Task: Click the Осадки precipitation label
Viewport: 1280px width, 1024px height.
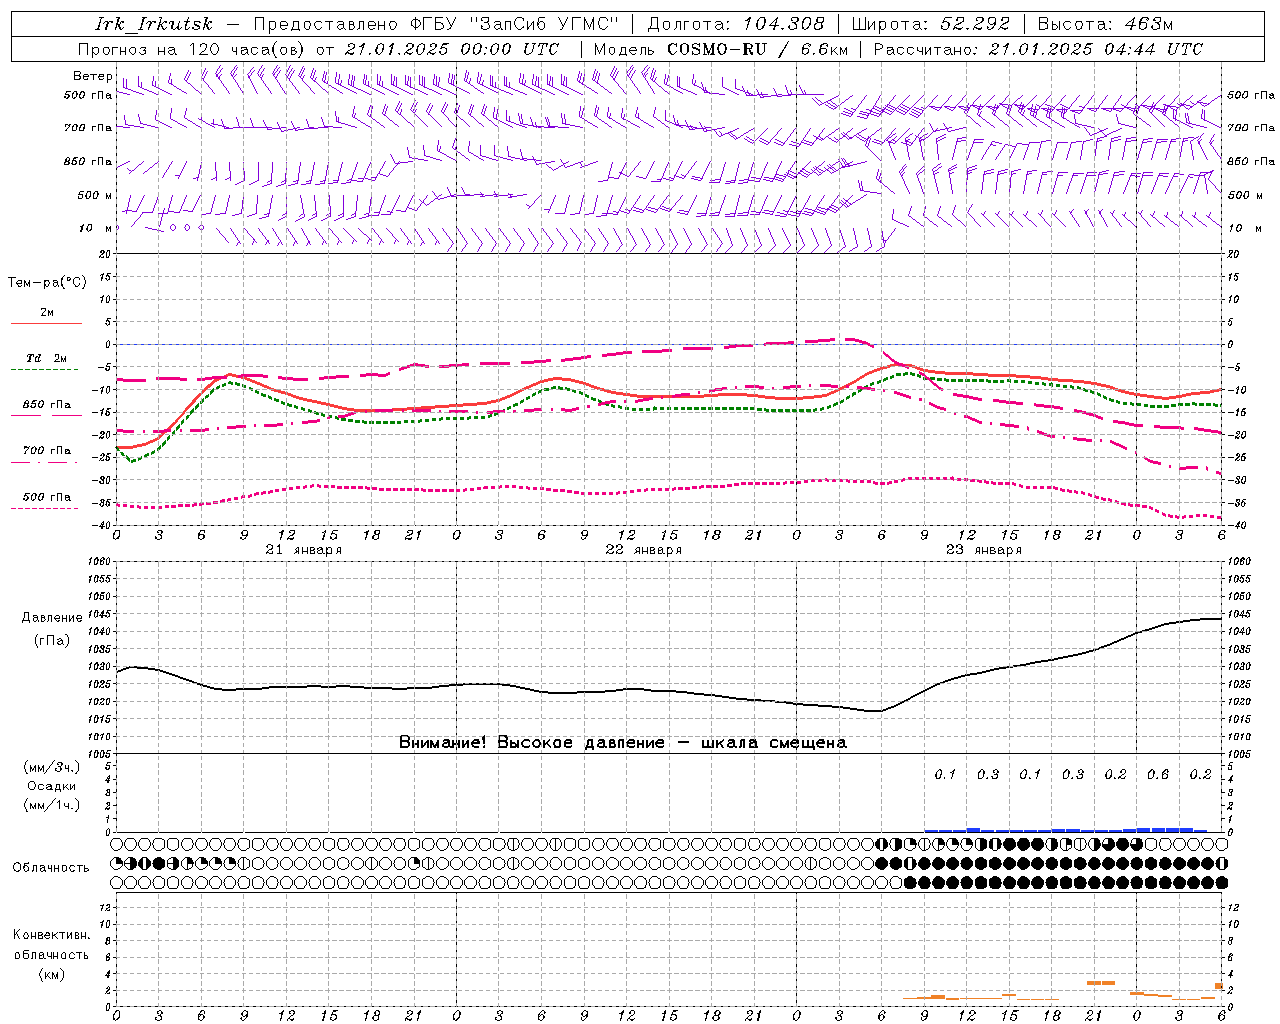Action: 52,786
